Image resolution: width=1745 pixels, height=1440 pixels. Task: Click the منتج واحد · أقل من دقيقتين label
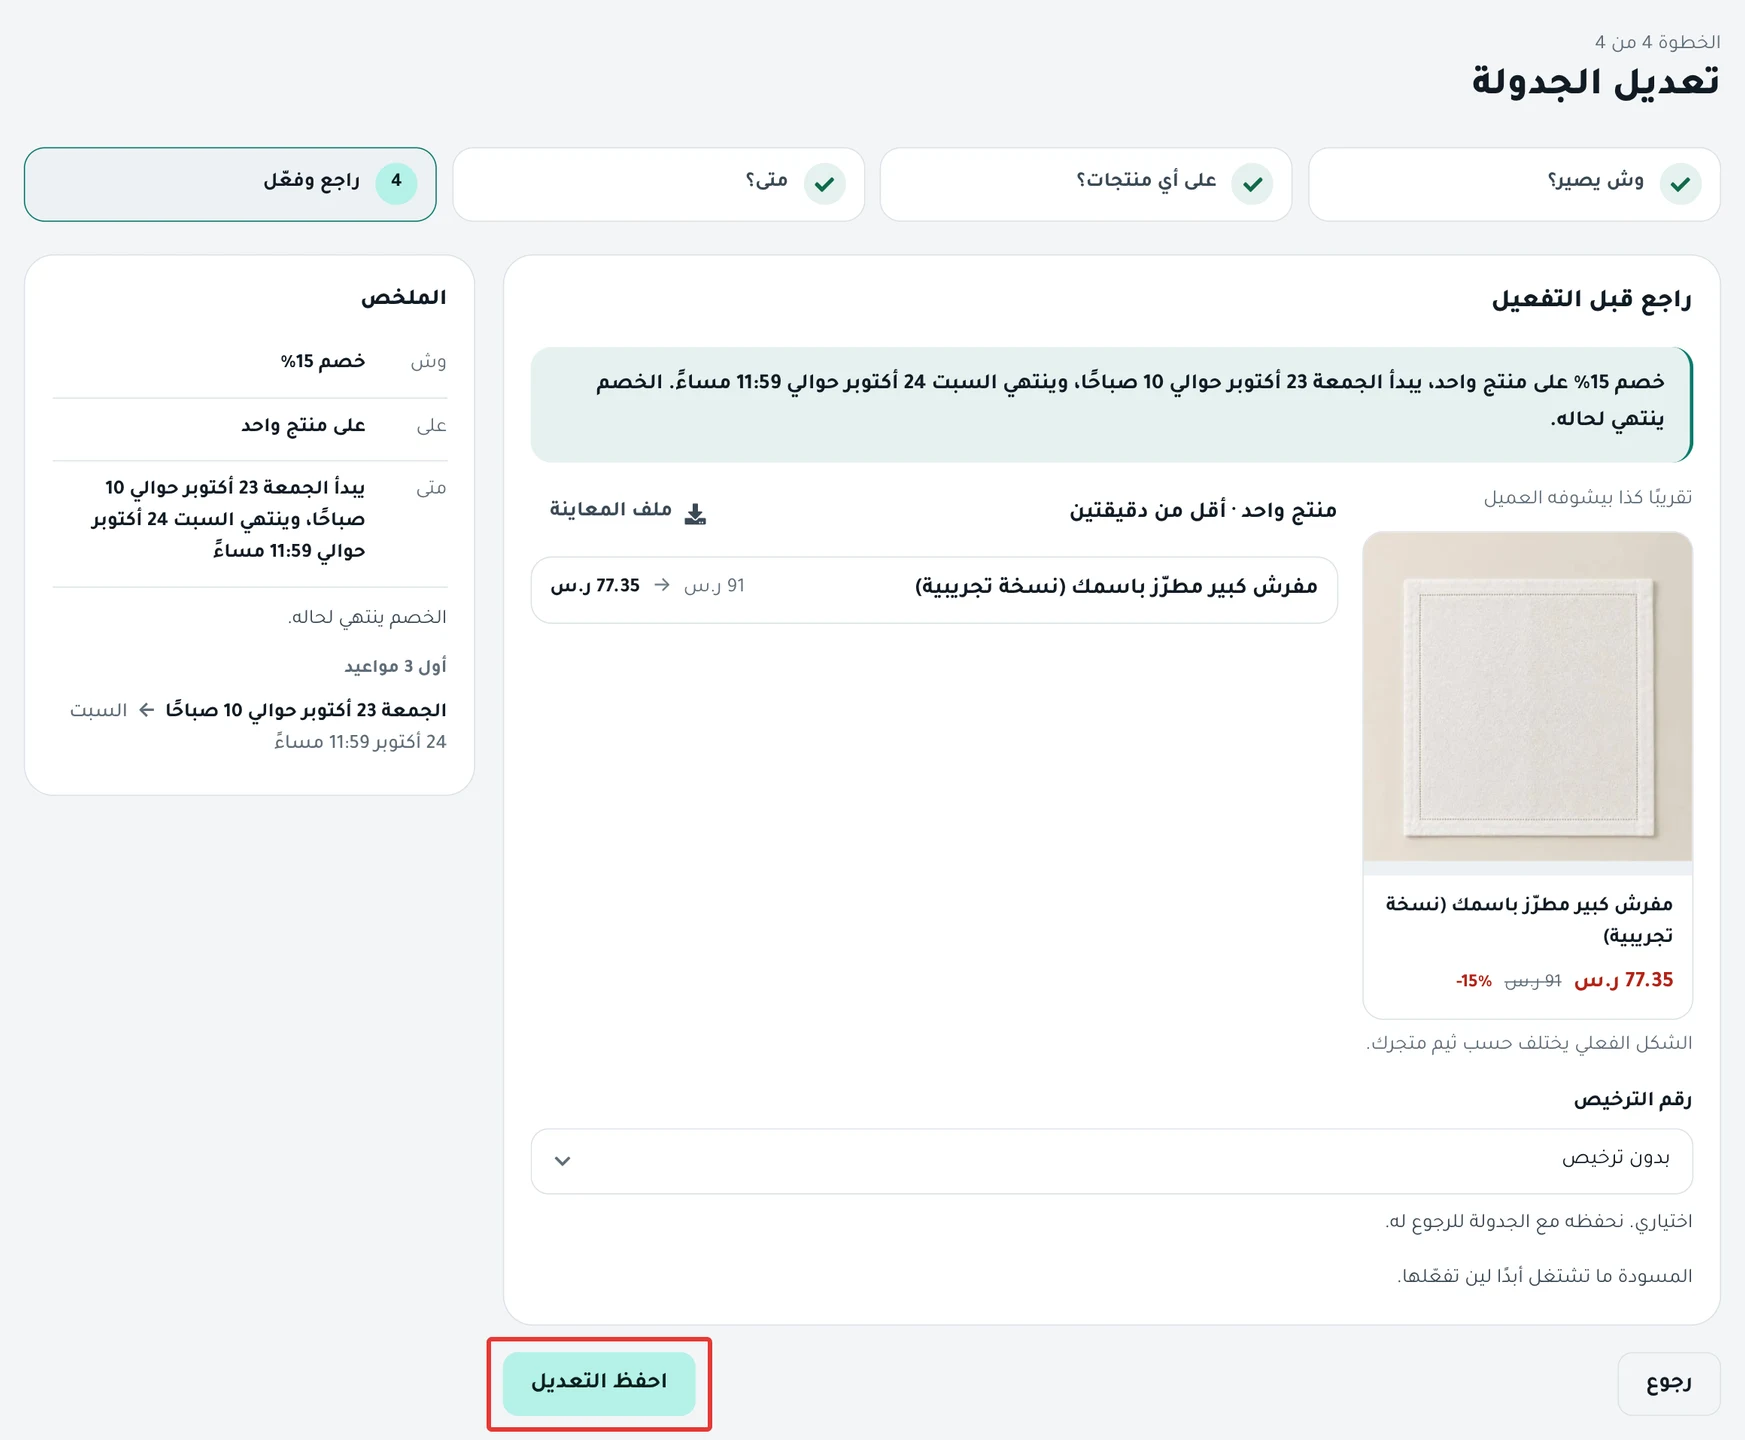1203,511
